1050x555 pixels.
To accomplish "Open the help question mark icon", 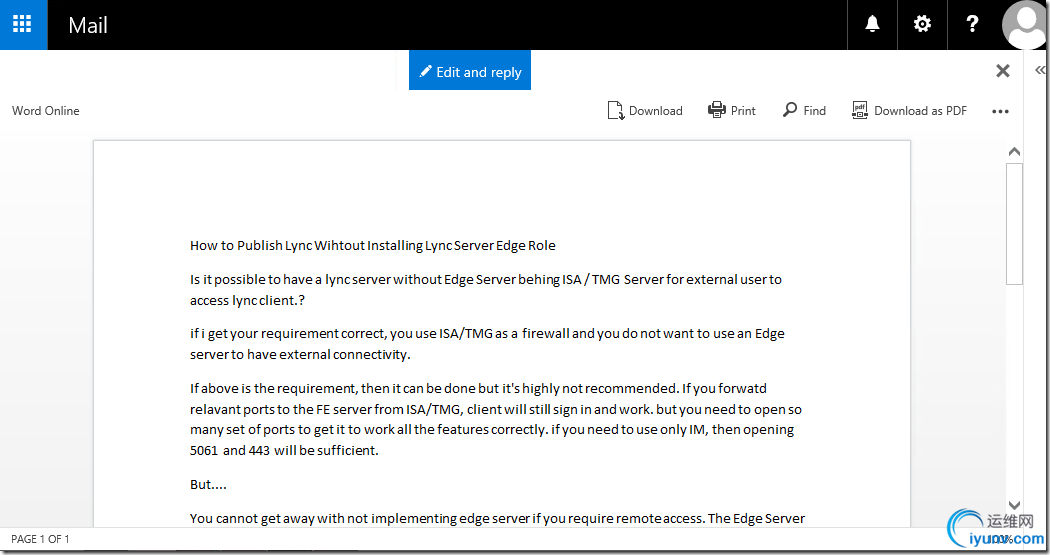I will [972, 25].
